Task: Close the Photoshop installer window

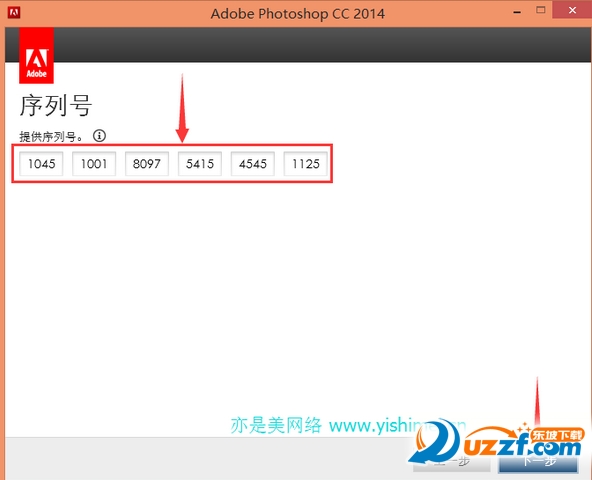Action: click(572, 10)
